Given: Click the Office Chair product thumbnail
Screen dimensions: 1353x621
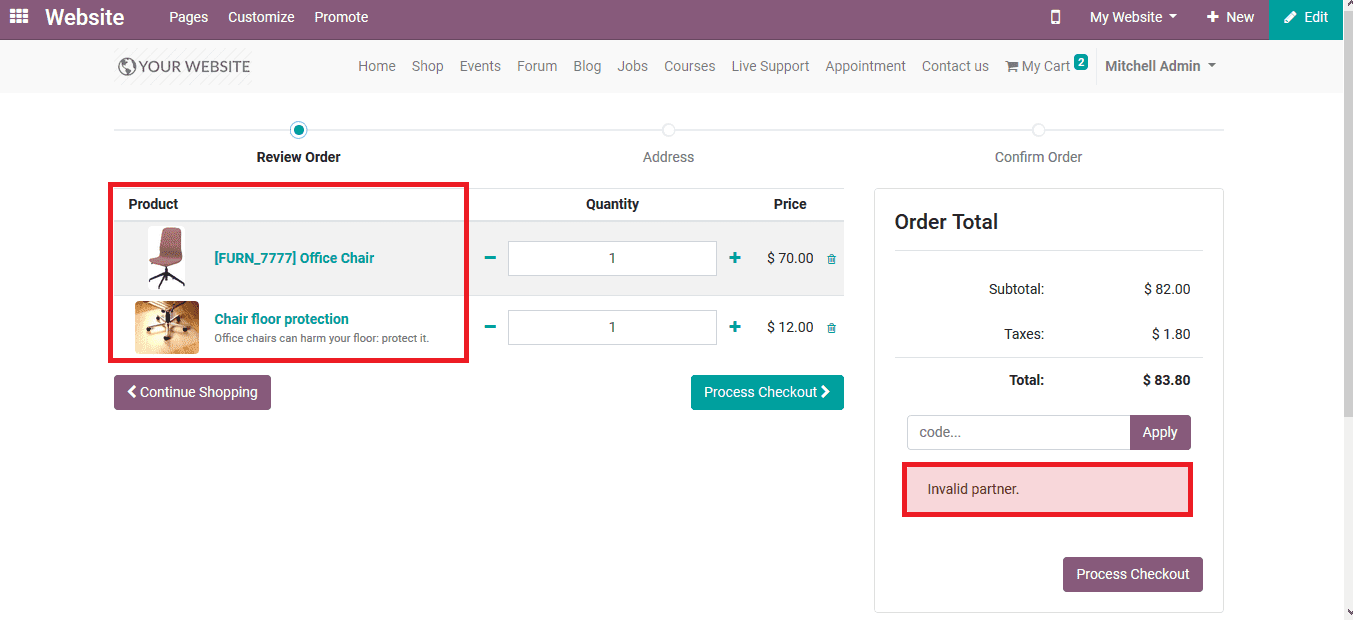Looking at the screenshot, I should tap(166, 258).
